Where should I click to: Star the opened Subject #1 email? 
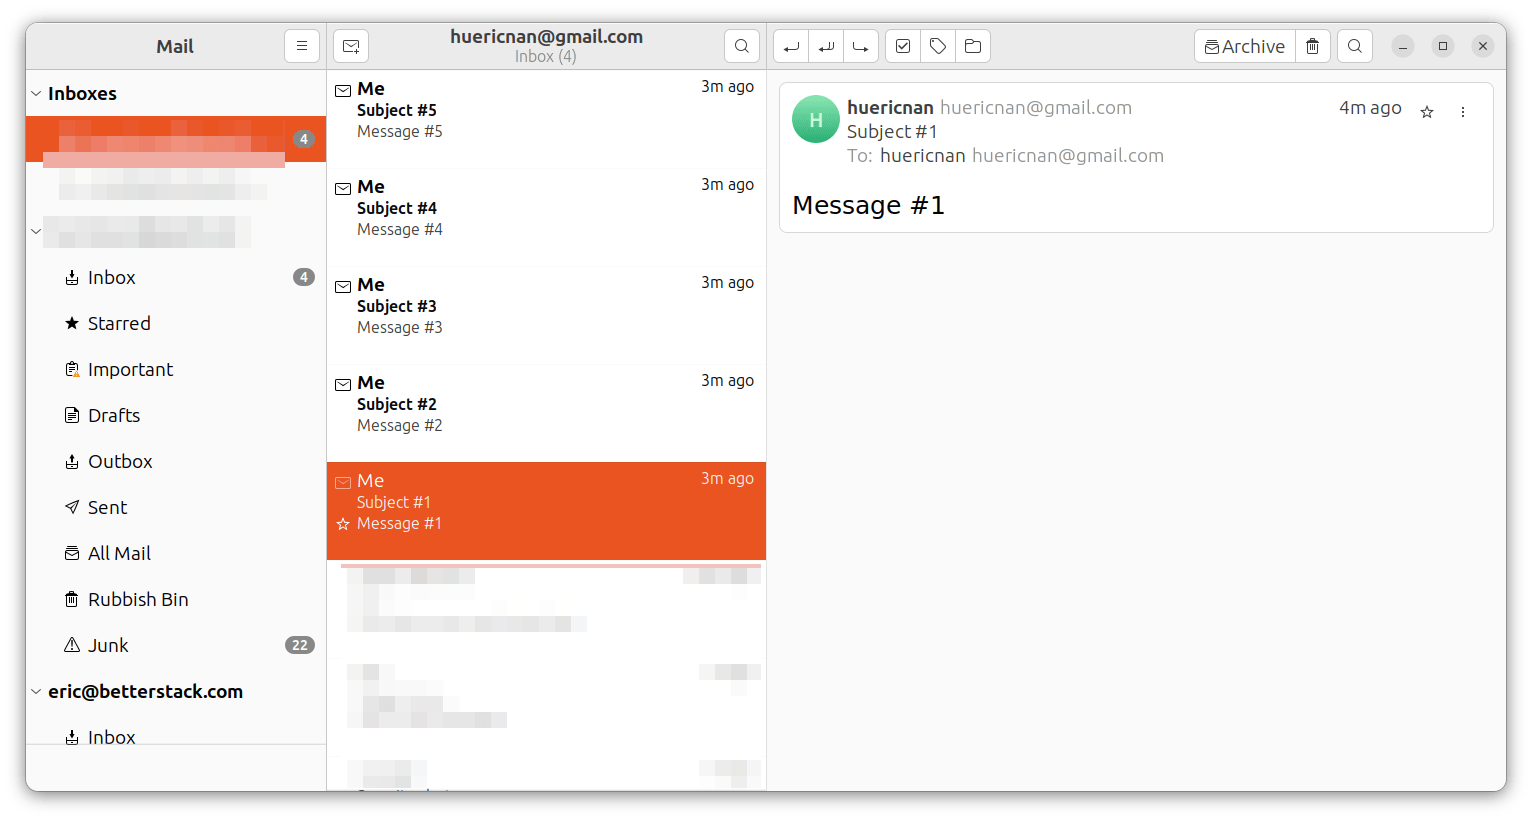click(1427, 112)
